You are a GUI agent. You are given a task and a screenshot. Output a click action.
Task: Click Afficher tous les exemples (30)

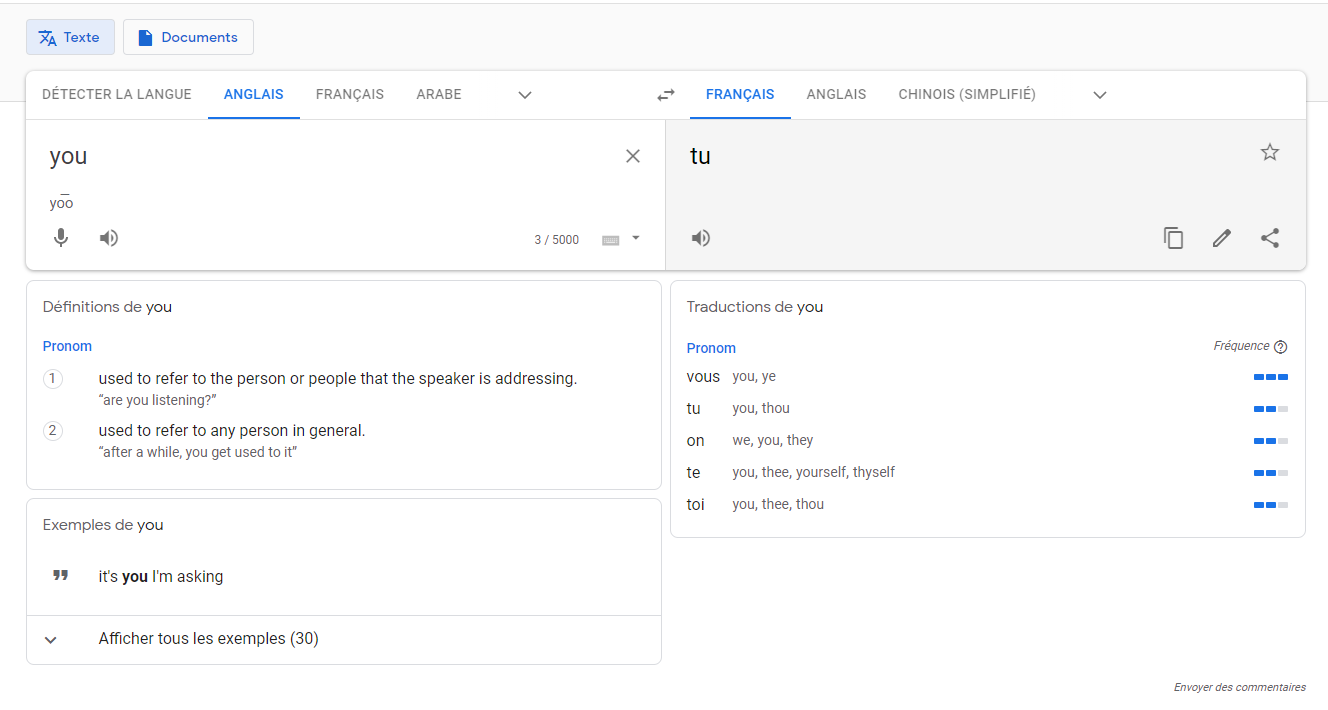209,639
